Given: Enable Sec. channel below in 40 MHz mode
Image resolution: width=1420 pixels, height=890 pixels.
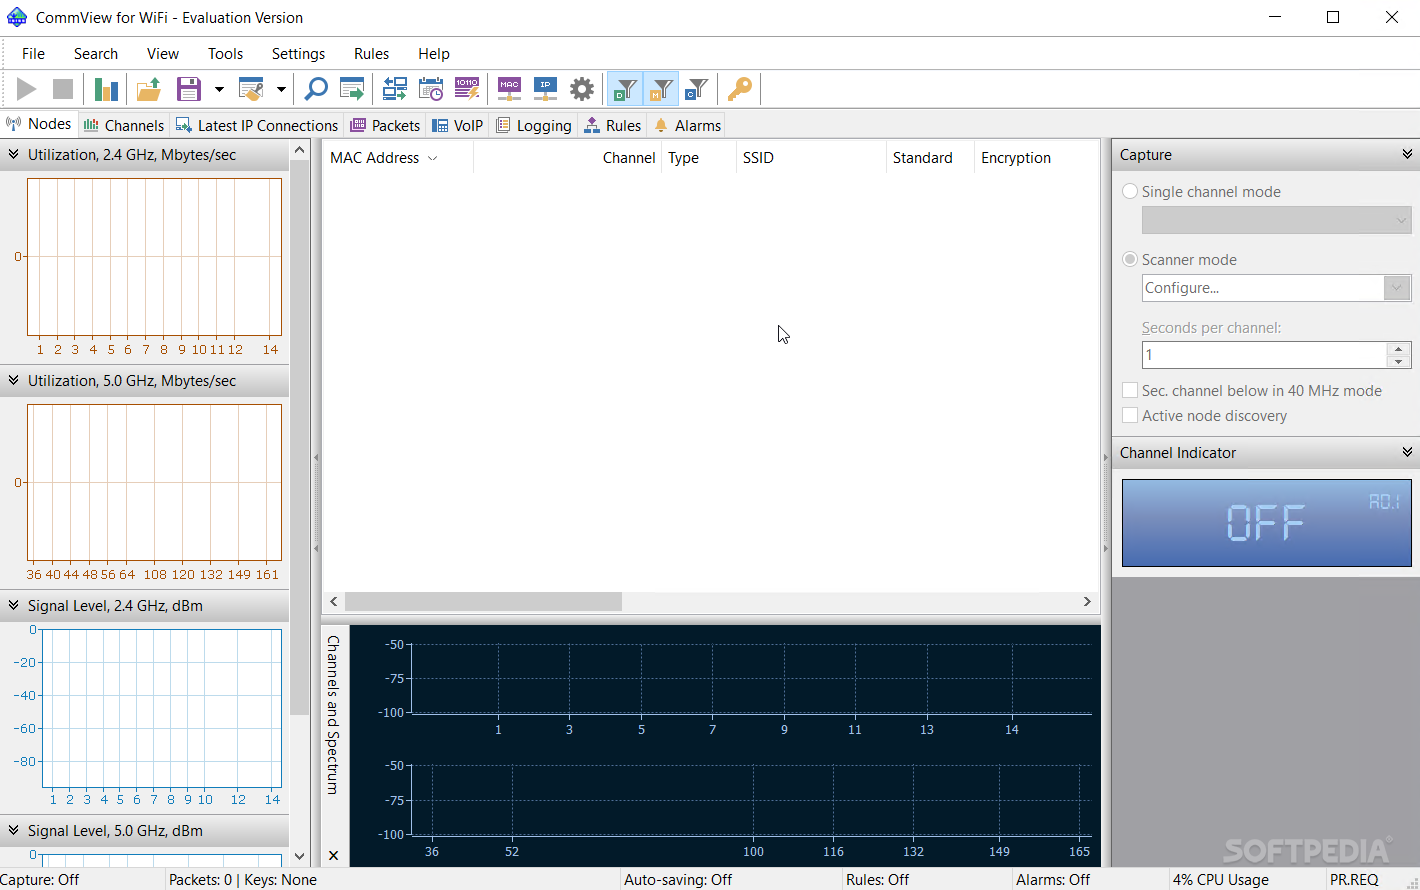Looking at the screenshot, I should (1130, 390).
